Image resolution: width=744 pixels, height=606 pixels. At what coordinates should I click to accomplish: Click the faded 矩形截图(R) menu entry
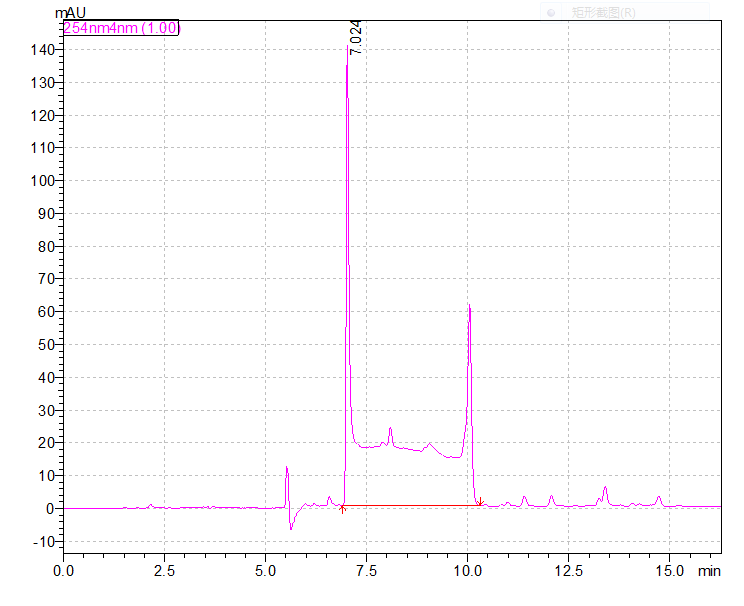[x=603, y=13]
